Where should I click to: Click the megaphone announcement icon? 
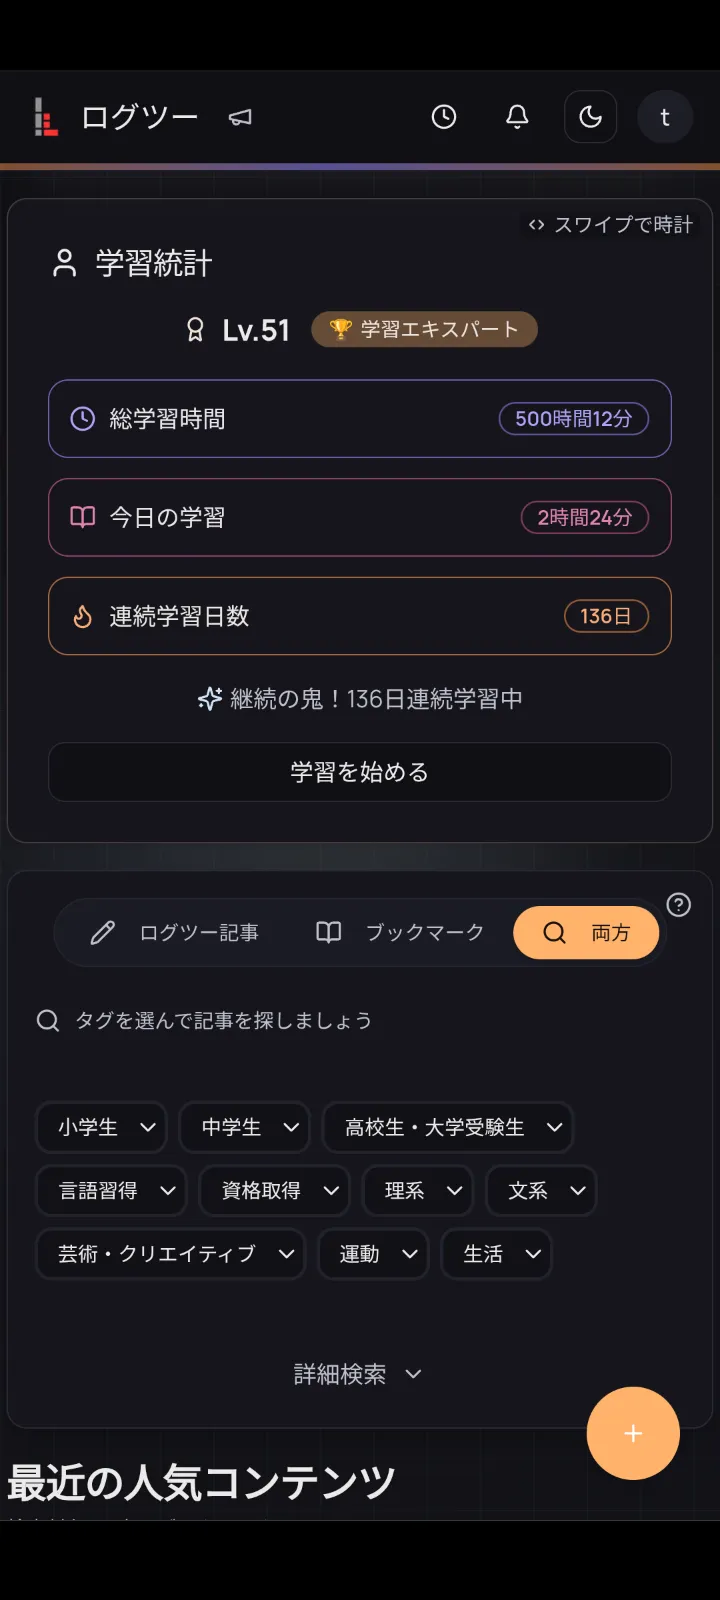(240, 118)
